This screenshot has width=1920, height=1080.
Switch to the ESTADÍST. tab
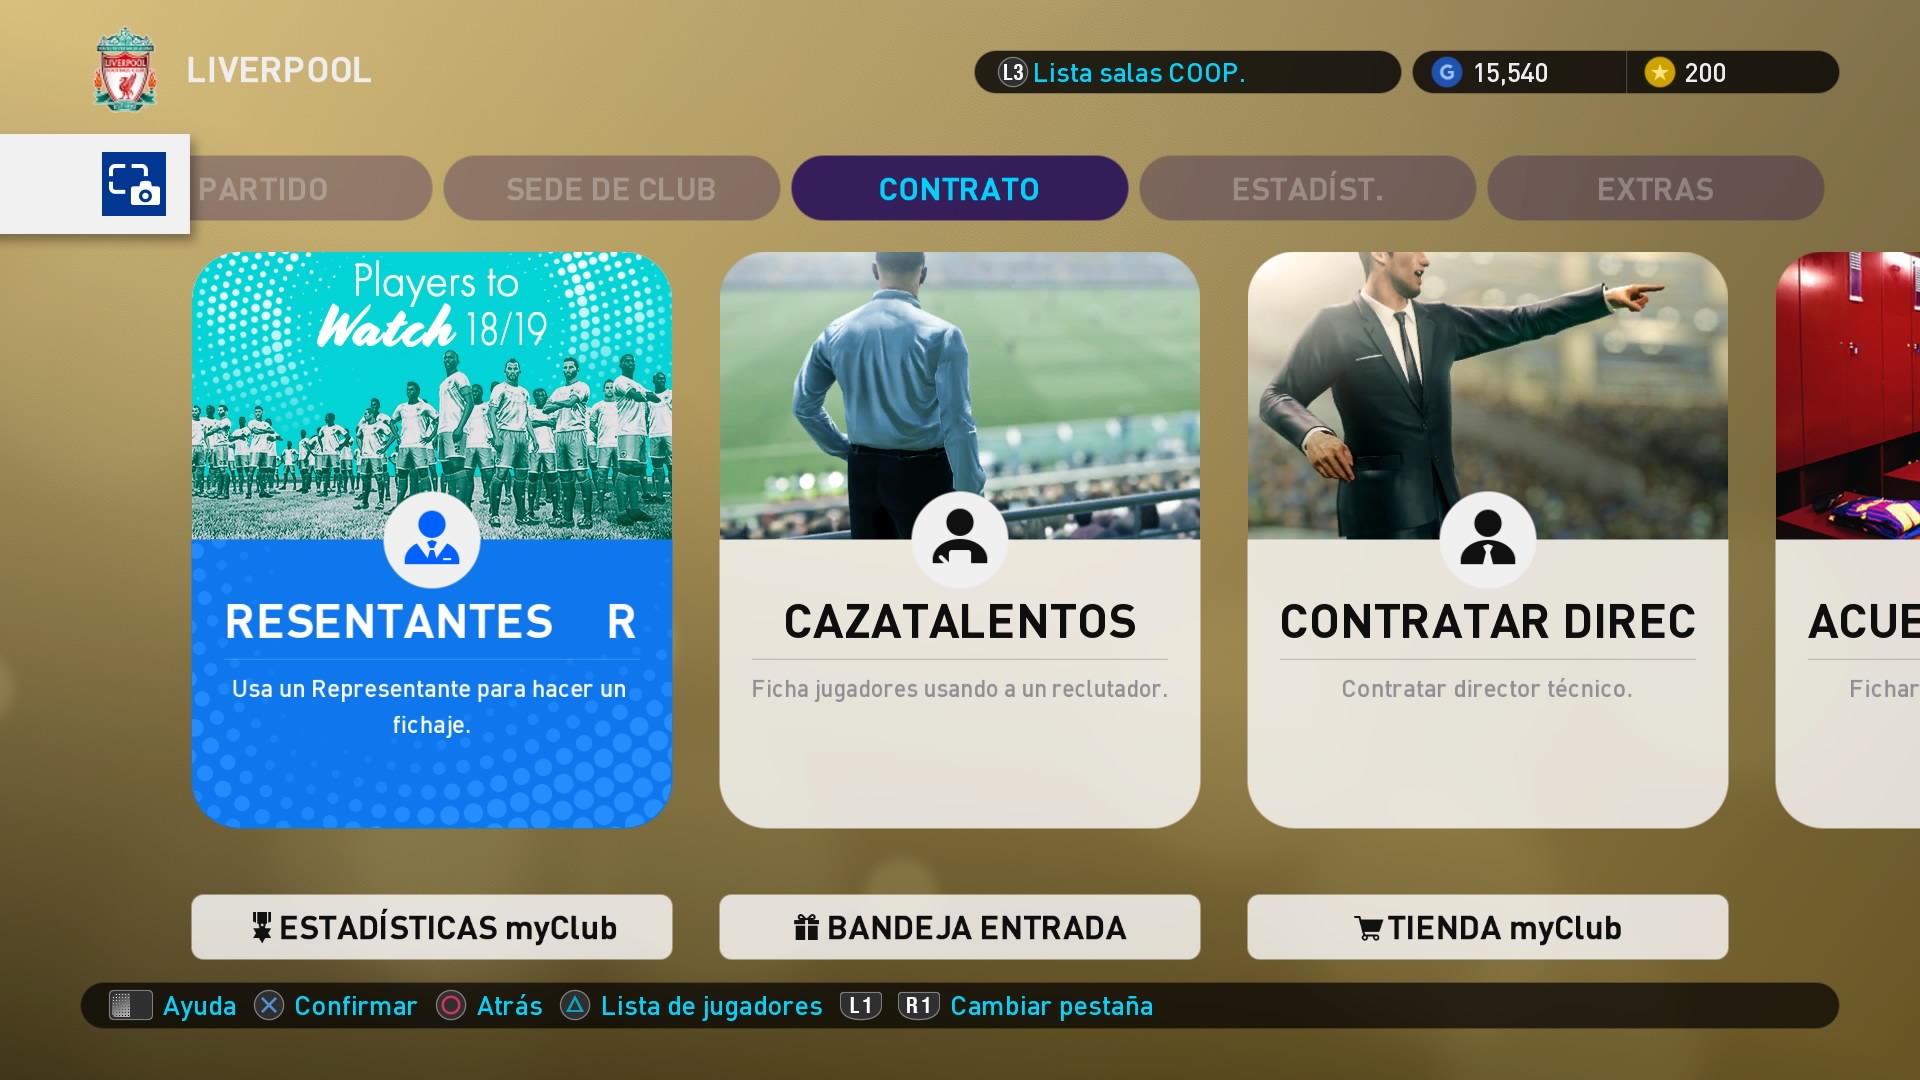pyautogui.click(x=1308, y=188)
